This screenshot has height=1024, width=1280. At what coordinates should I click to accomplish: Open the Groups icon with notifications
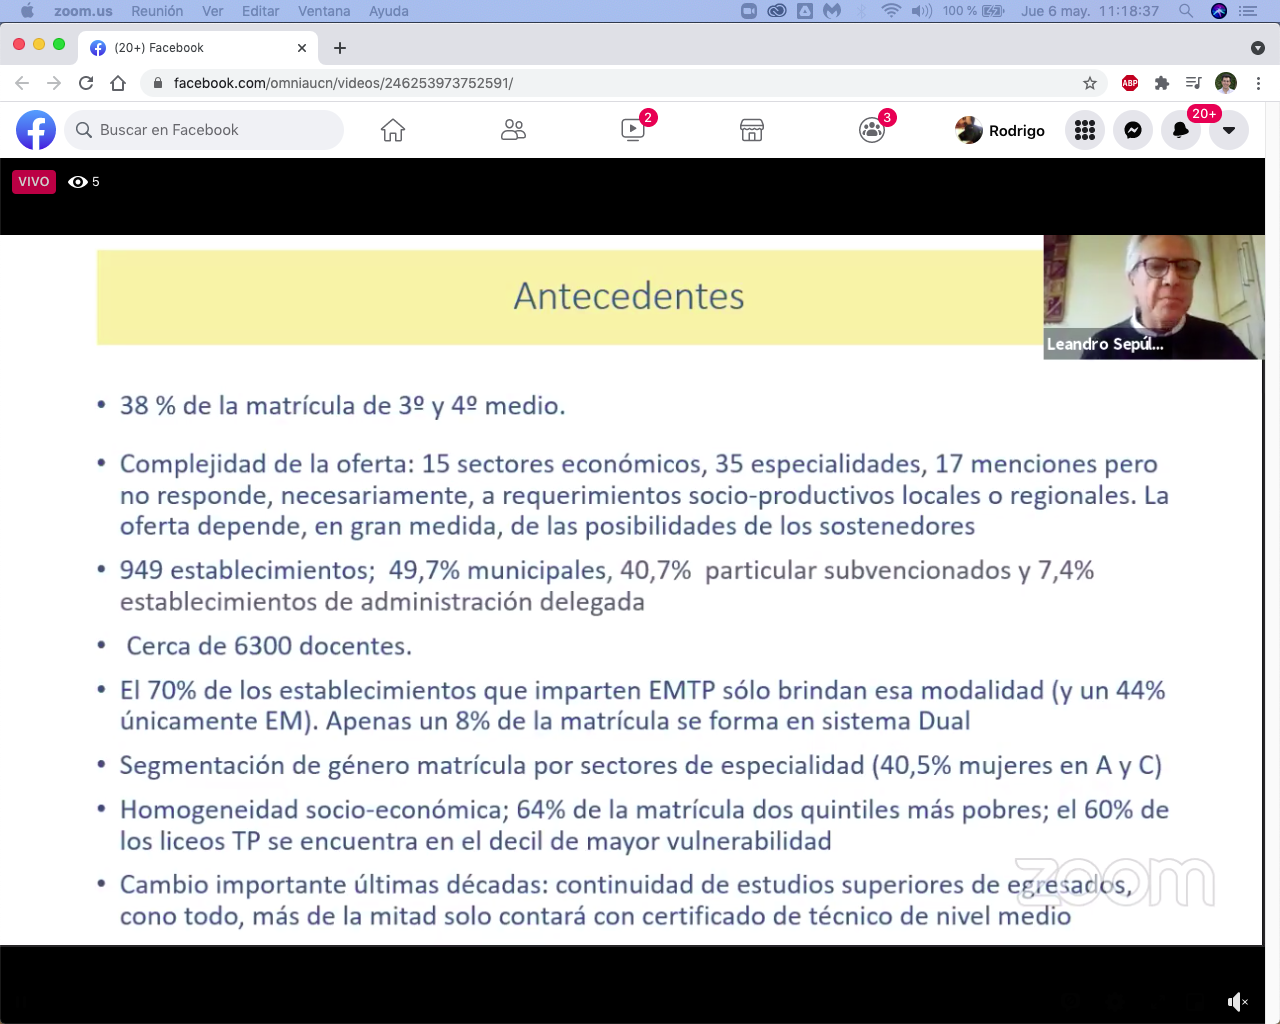872,130
